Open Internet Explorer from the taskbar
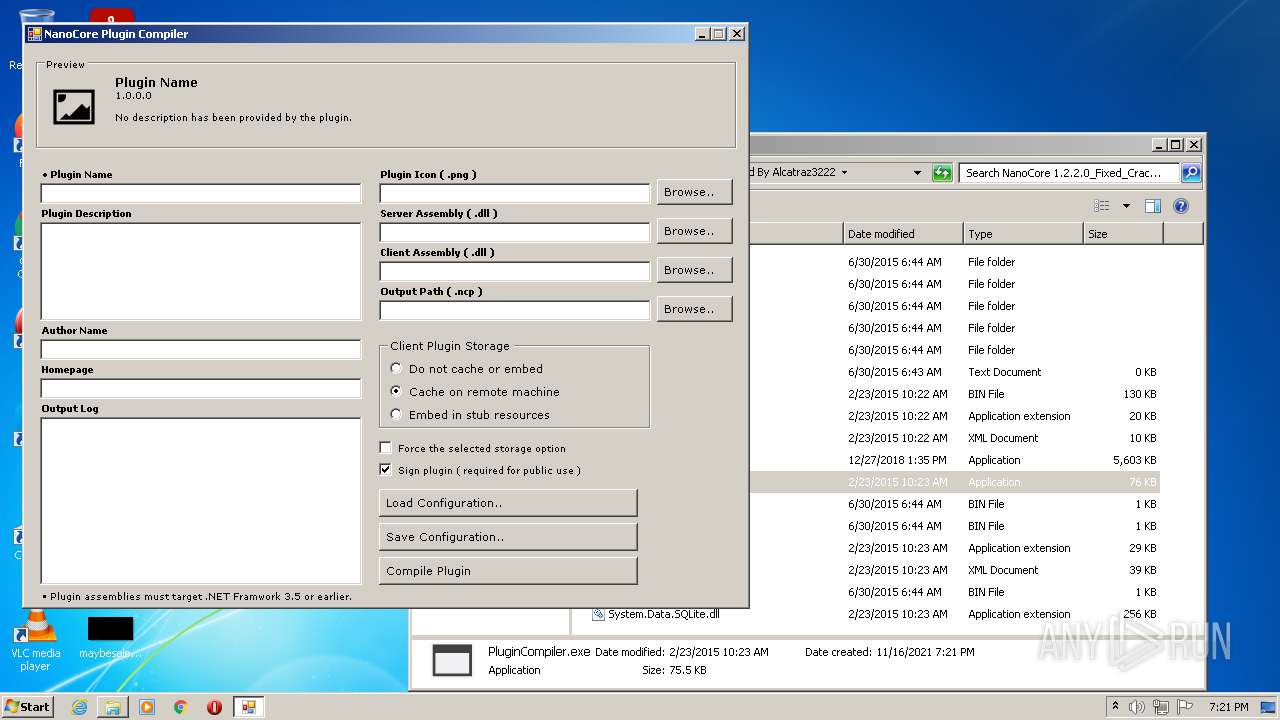The image size is (1280, 720). (79, 707)
